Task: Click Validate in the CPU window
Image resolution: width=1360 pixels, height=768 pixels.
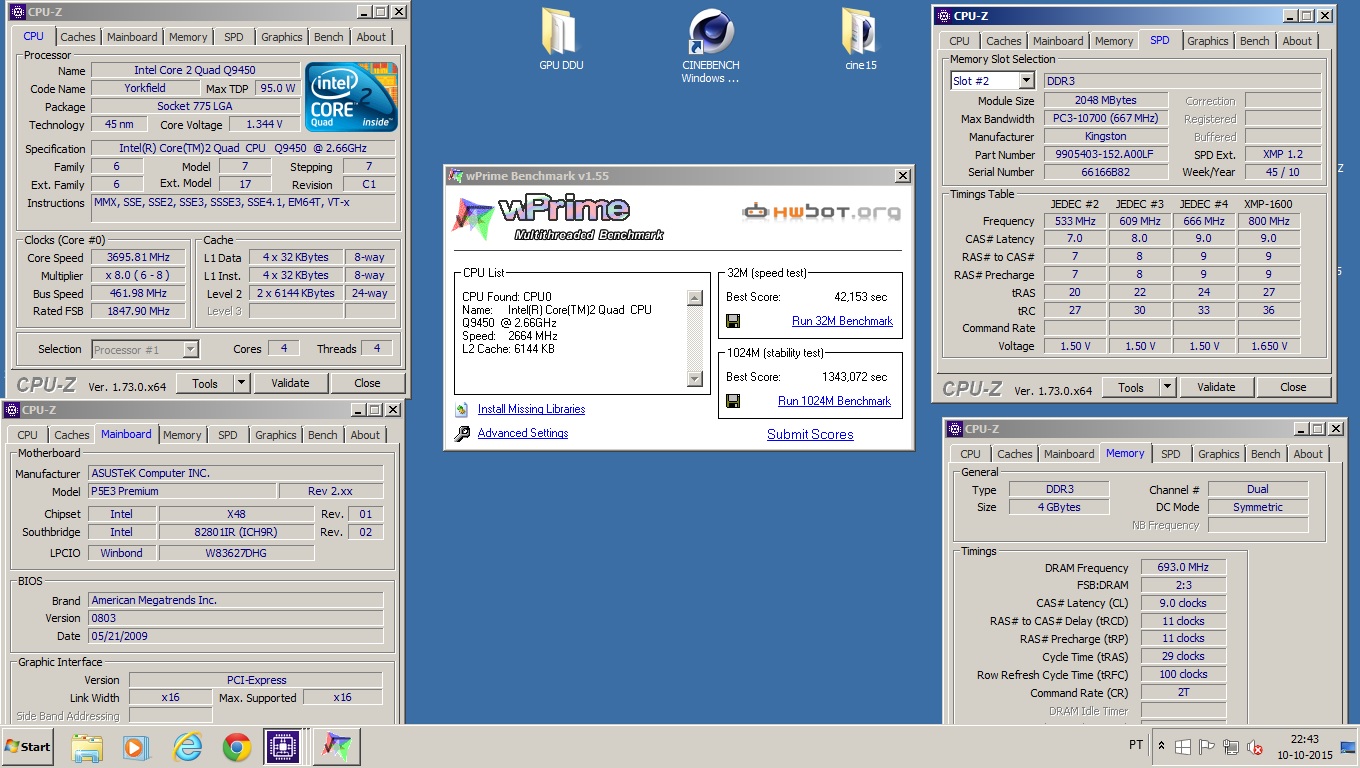Action: pyautogui.click(x=289, y=383)
